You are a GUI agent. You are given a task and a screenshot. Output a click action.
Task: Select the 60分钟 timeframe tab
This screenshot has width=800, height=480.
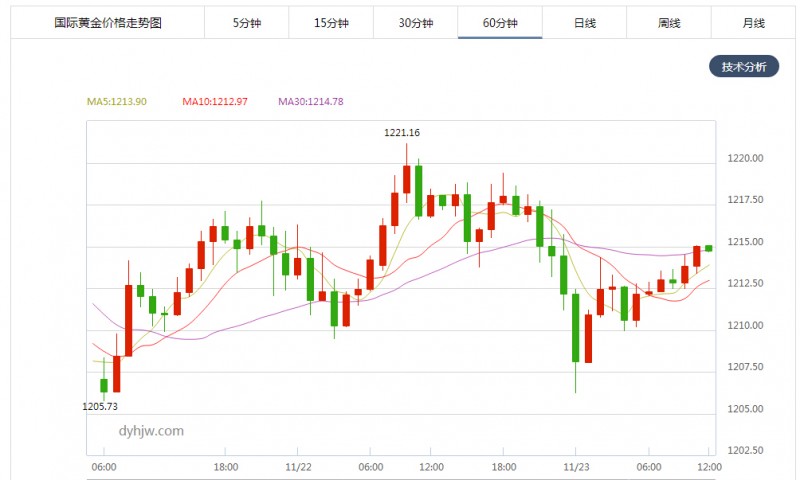[x=500, y=22]
